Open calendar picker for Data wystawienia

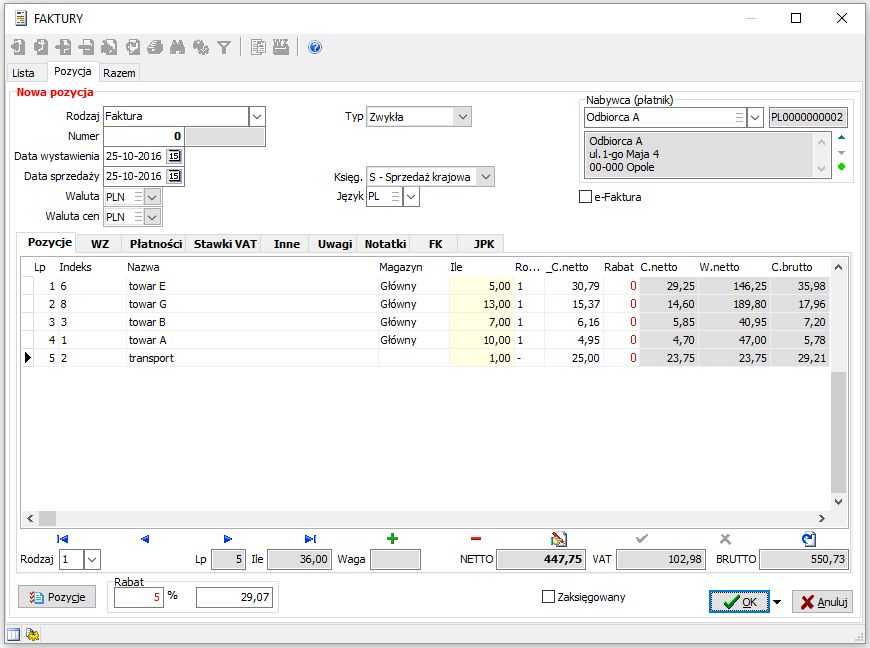point(174,156)
